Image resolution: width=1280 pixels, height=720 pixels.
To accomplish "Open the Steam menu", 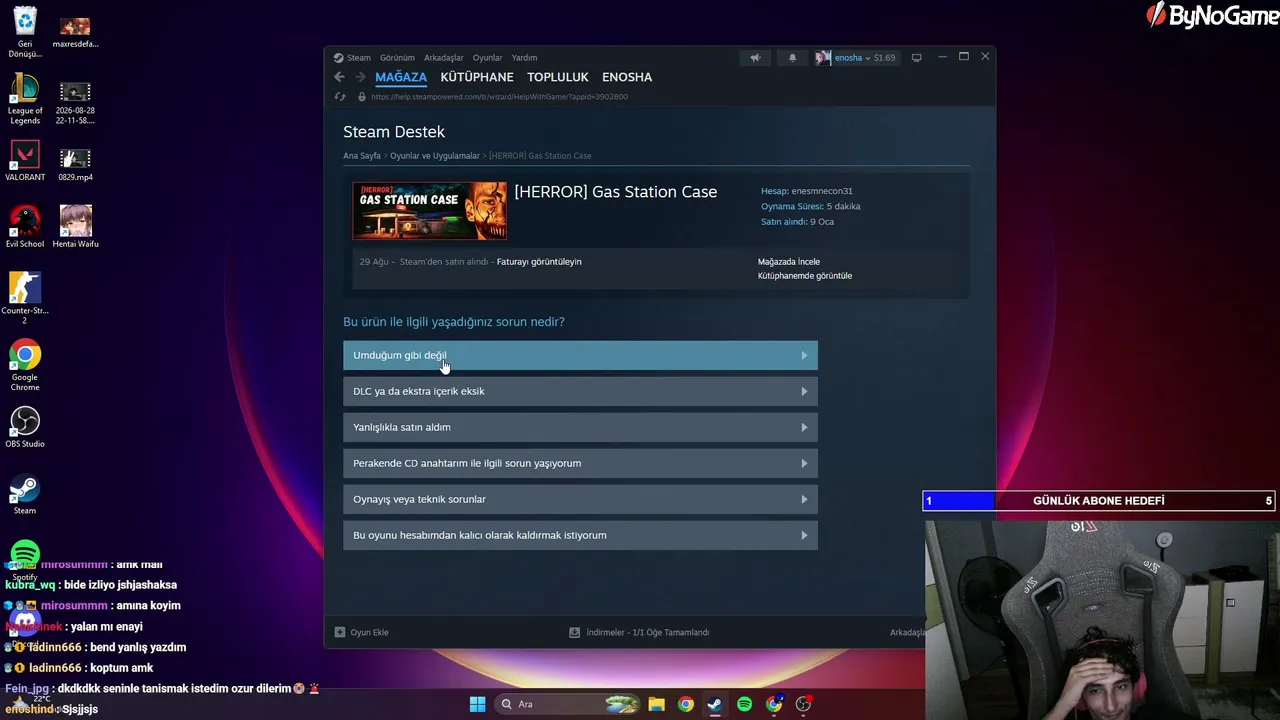I will click(x=359, y=58).
